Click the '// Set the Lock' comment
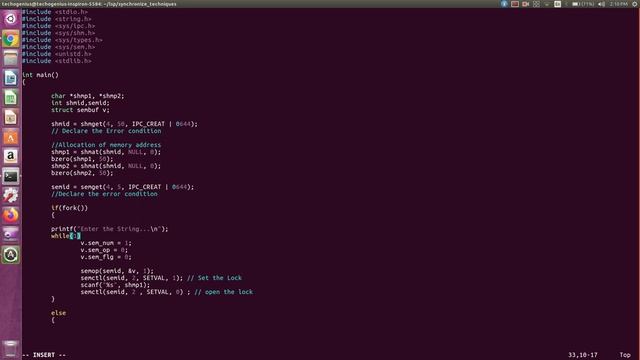 tap(214, 278)
